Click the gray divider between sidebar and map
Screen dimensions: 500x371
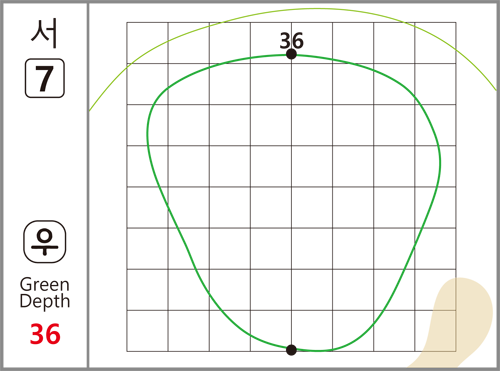point(88,185)
